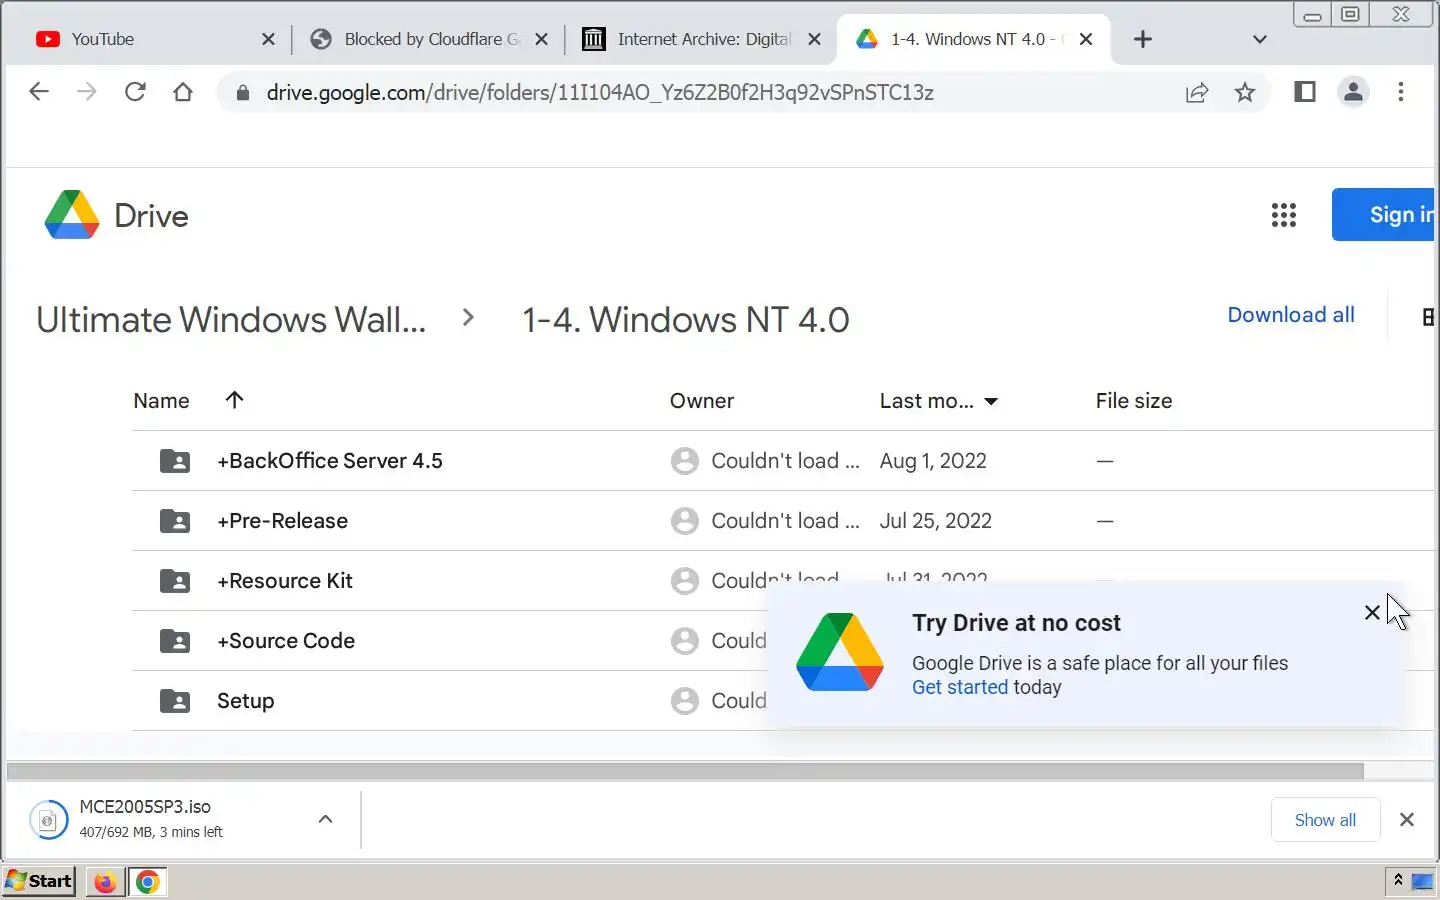Click the Download all link

click(1291, 315)
